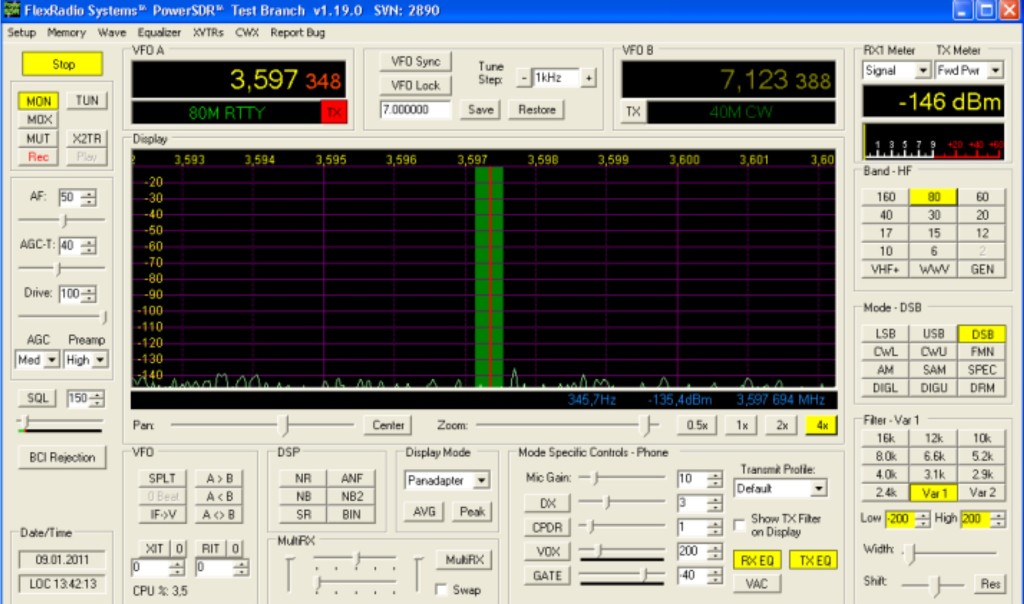
Task: Click the yellow Stop button
Action: pos(63,64)
